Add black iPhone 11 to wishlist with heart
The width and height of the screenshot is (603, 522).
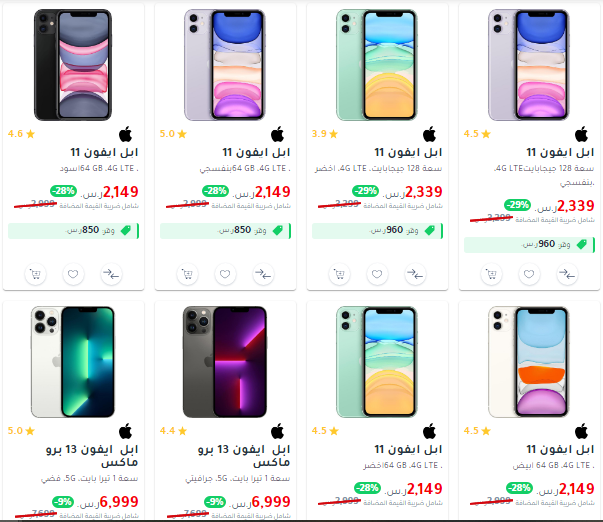[x=73, y=275]
